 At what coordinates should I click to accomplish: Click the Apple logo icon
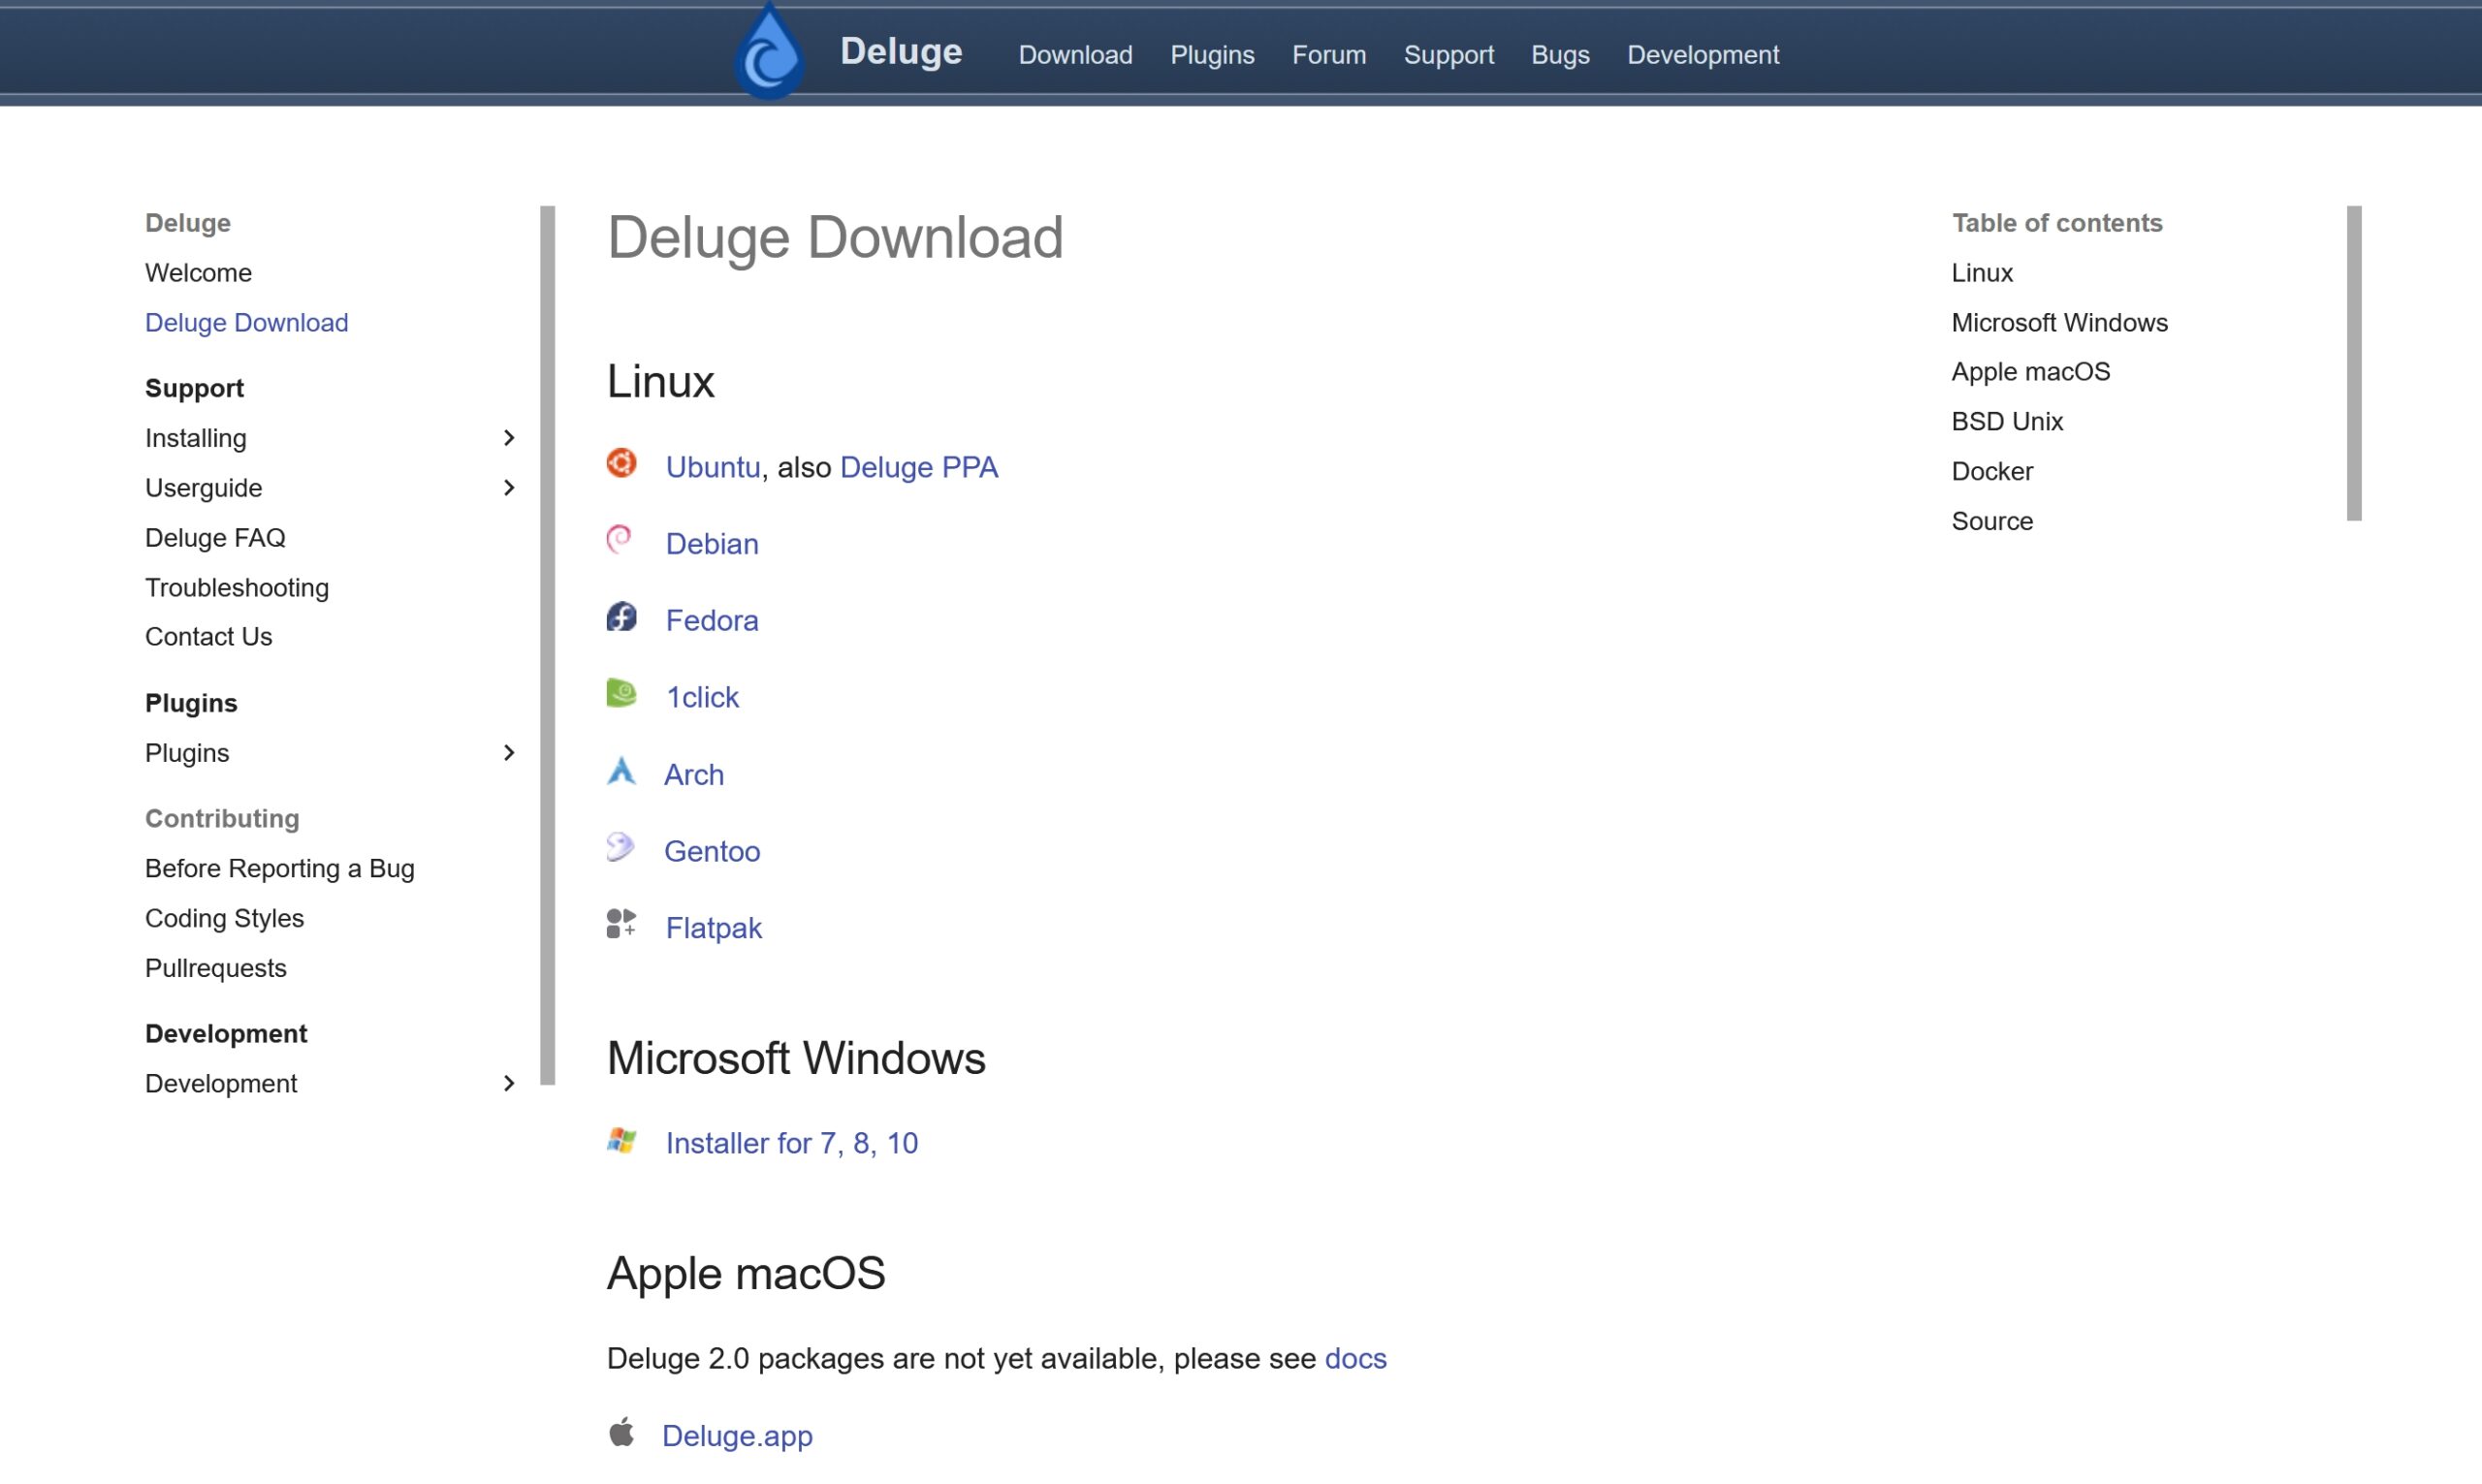pyautogui.click(x=621, y=1432)
